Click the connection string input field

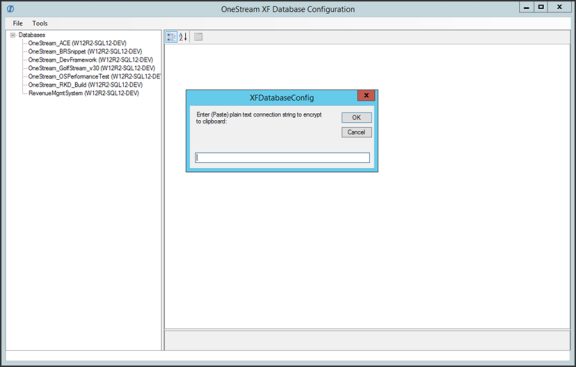click(x=282, y=158)
